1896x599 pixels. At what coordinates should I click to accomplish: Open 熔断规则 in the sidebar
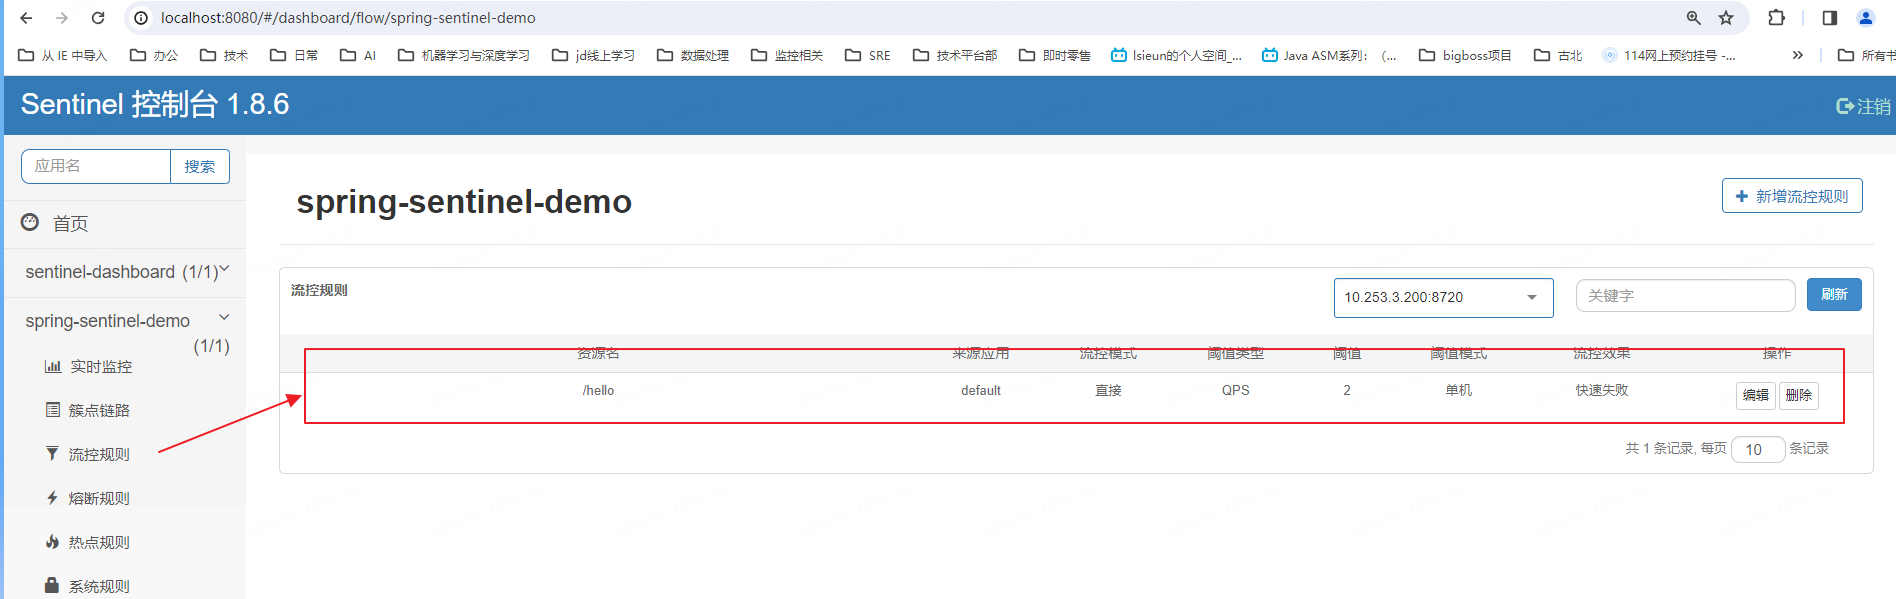(x=88, y=499)
